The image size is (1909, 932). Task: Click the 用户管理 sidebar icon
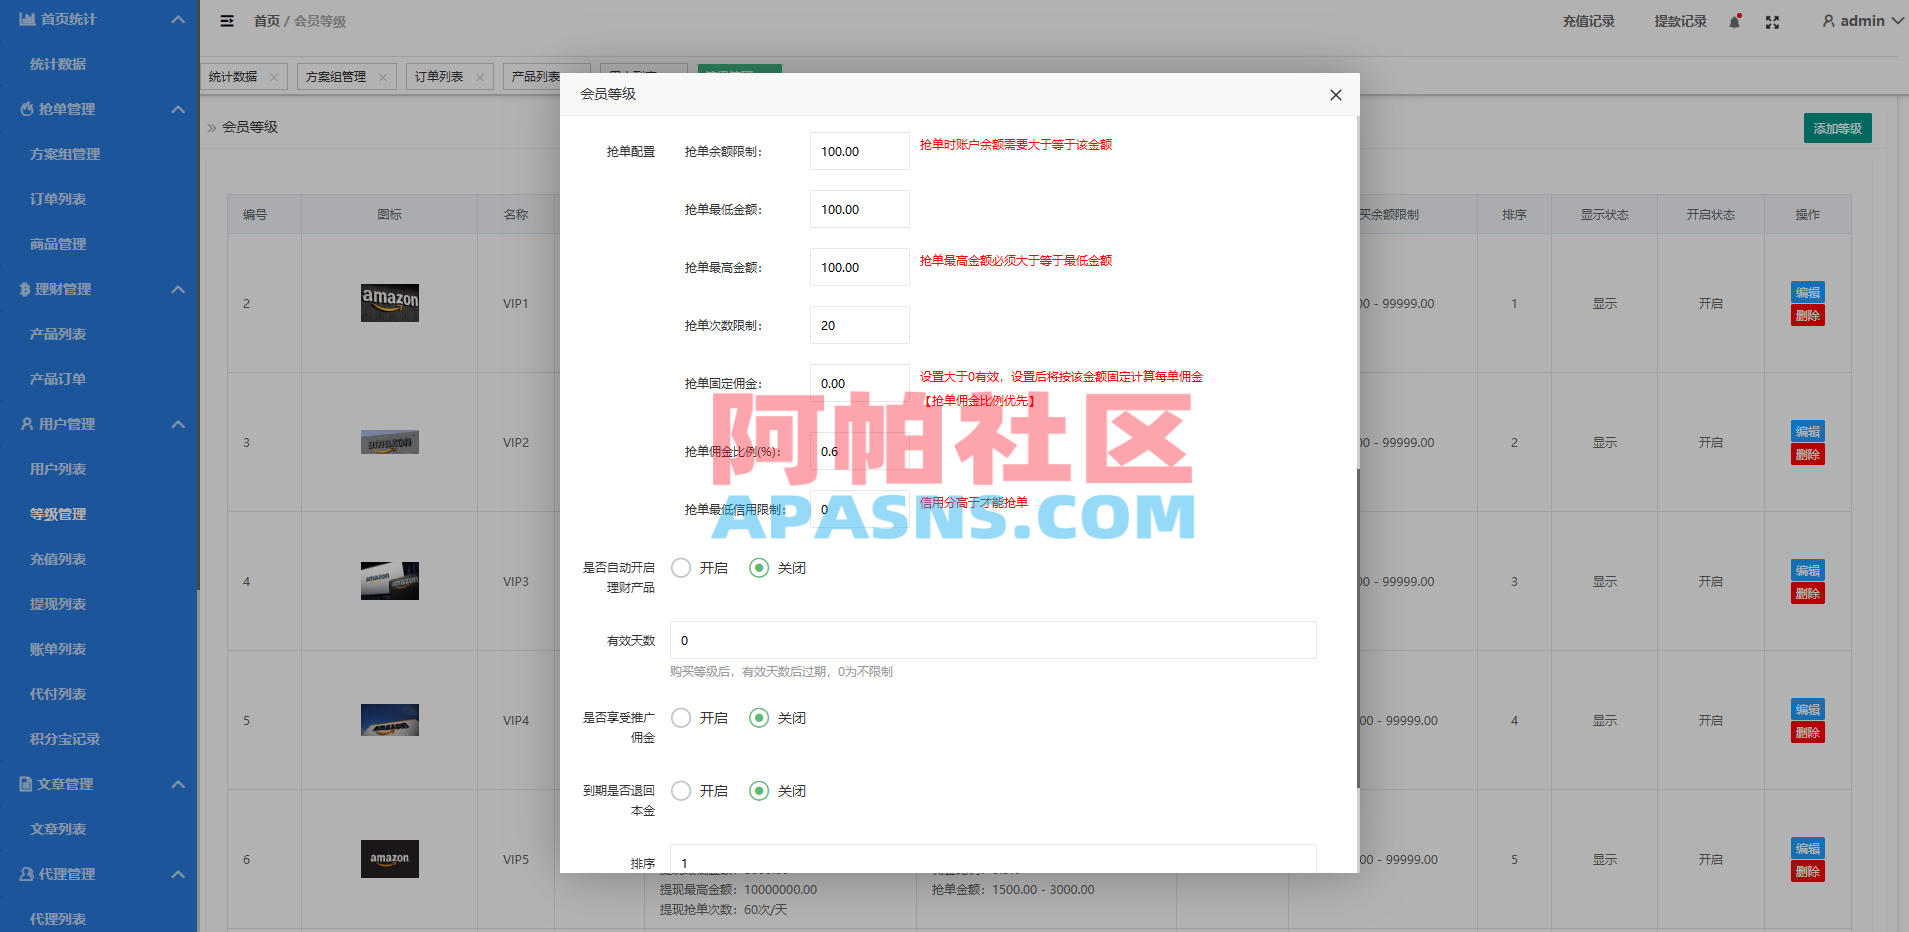tap(26, 424)
